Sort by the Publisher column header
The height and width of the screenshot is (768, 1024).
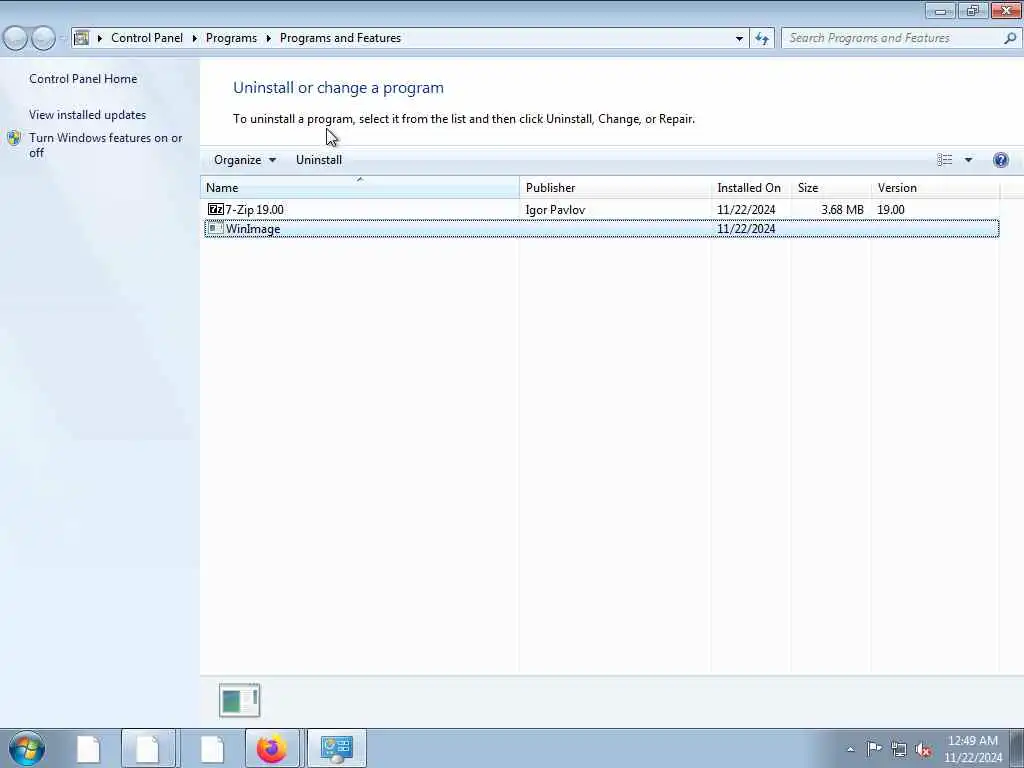[615, 187]
